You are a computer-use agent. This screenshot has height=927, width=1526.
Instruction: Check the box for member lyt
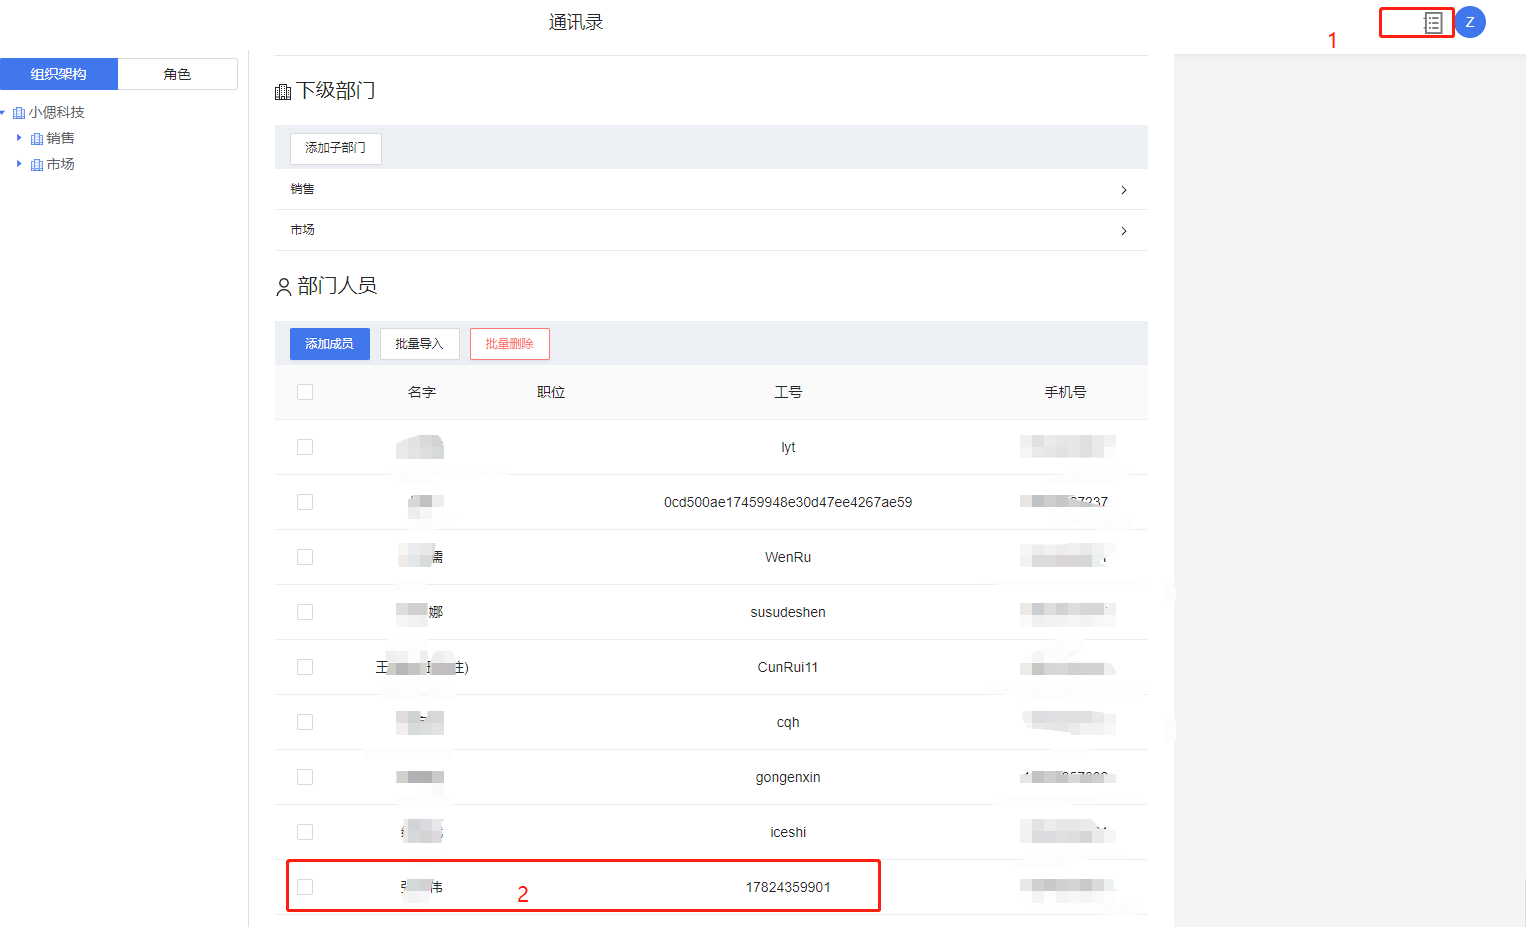pos(305,447)
